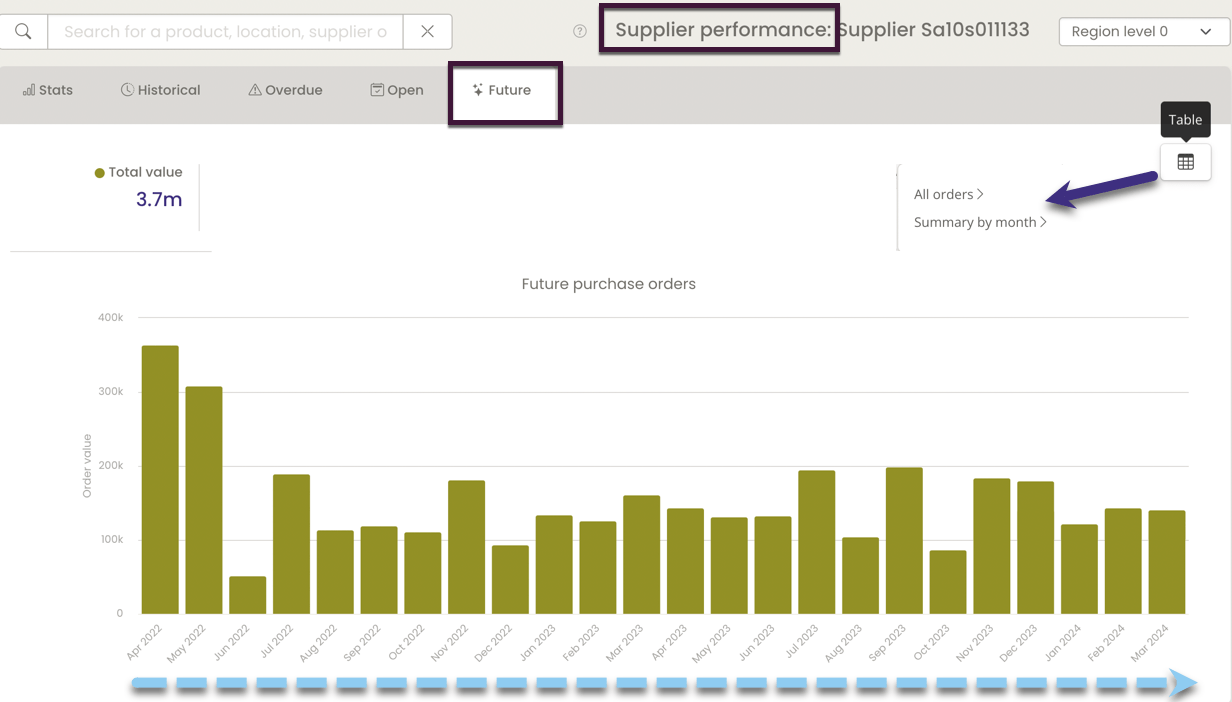Click the search magnifier icon
This screenshot has width=1232, height=702.
tap(23, 32)
